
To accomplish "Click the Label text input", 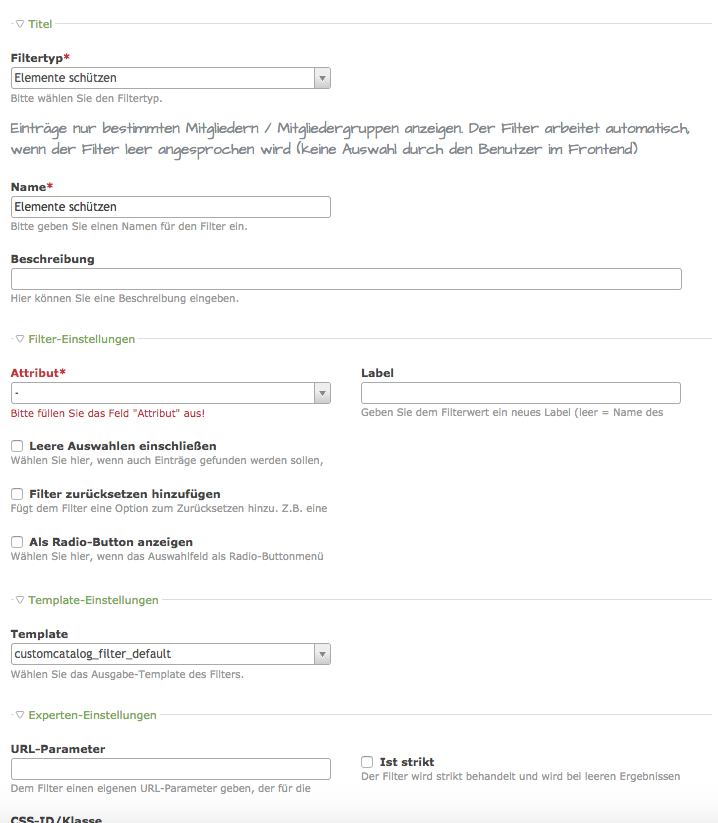I will [520, 393].
